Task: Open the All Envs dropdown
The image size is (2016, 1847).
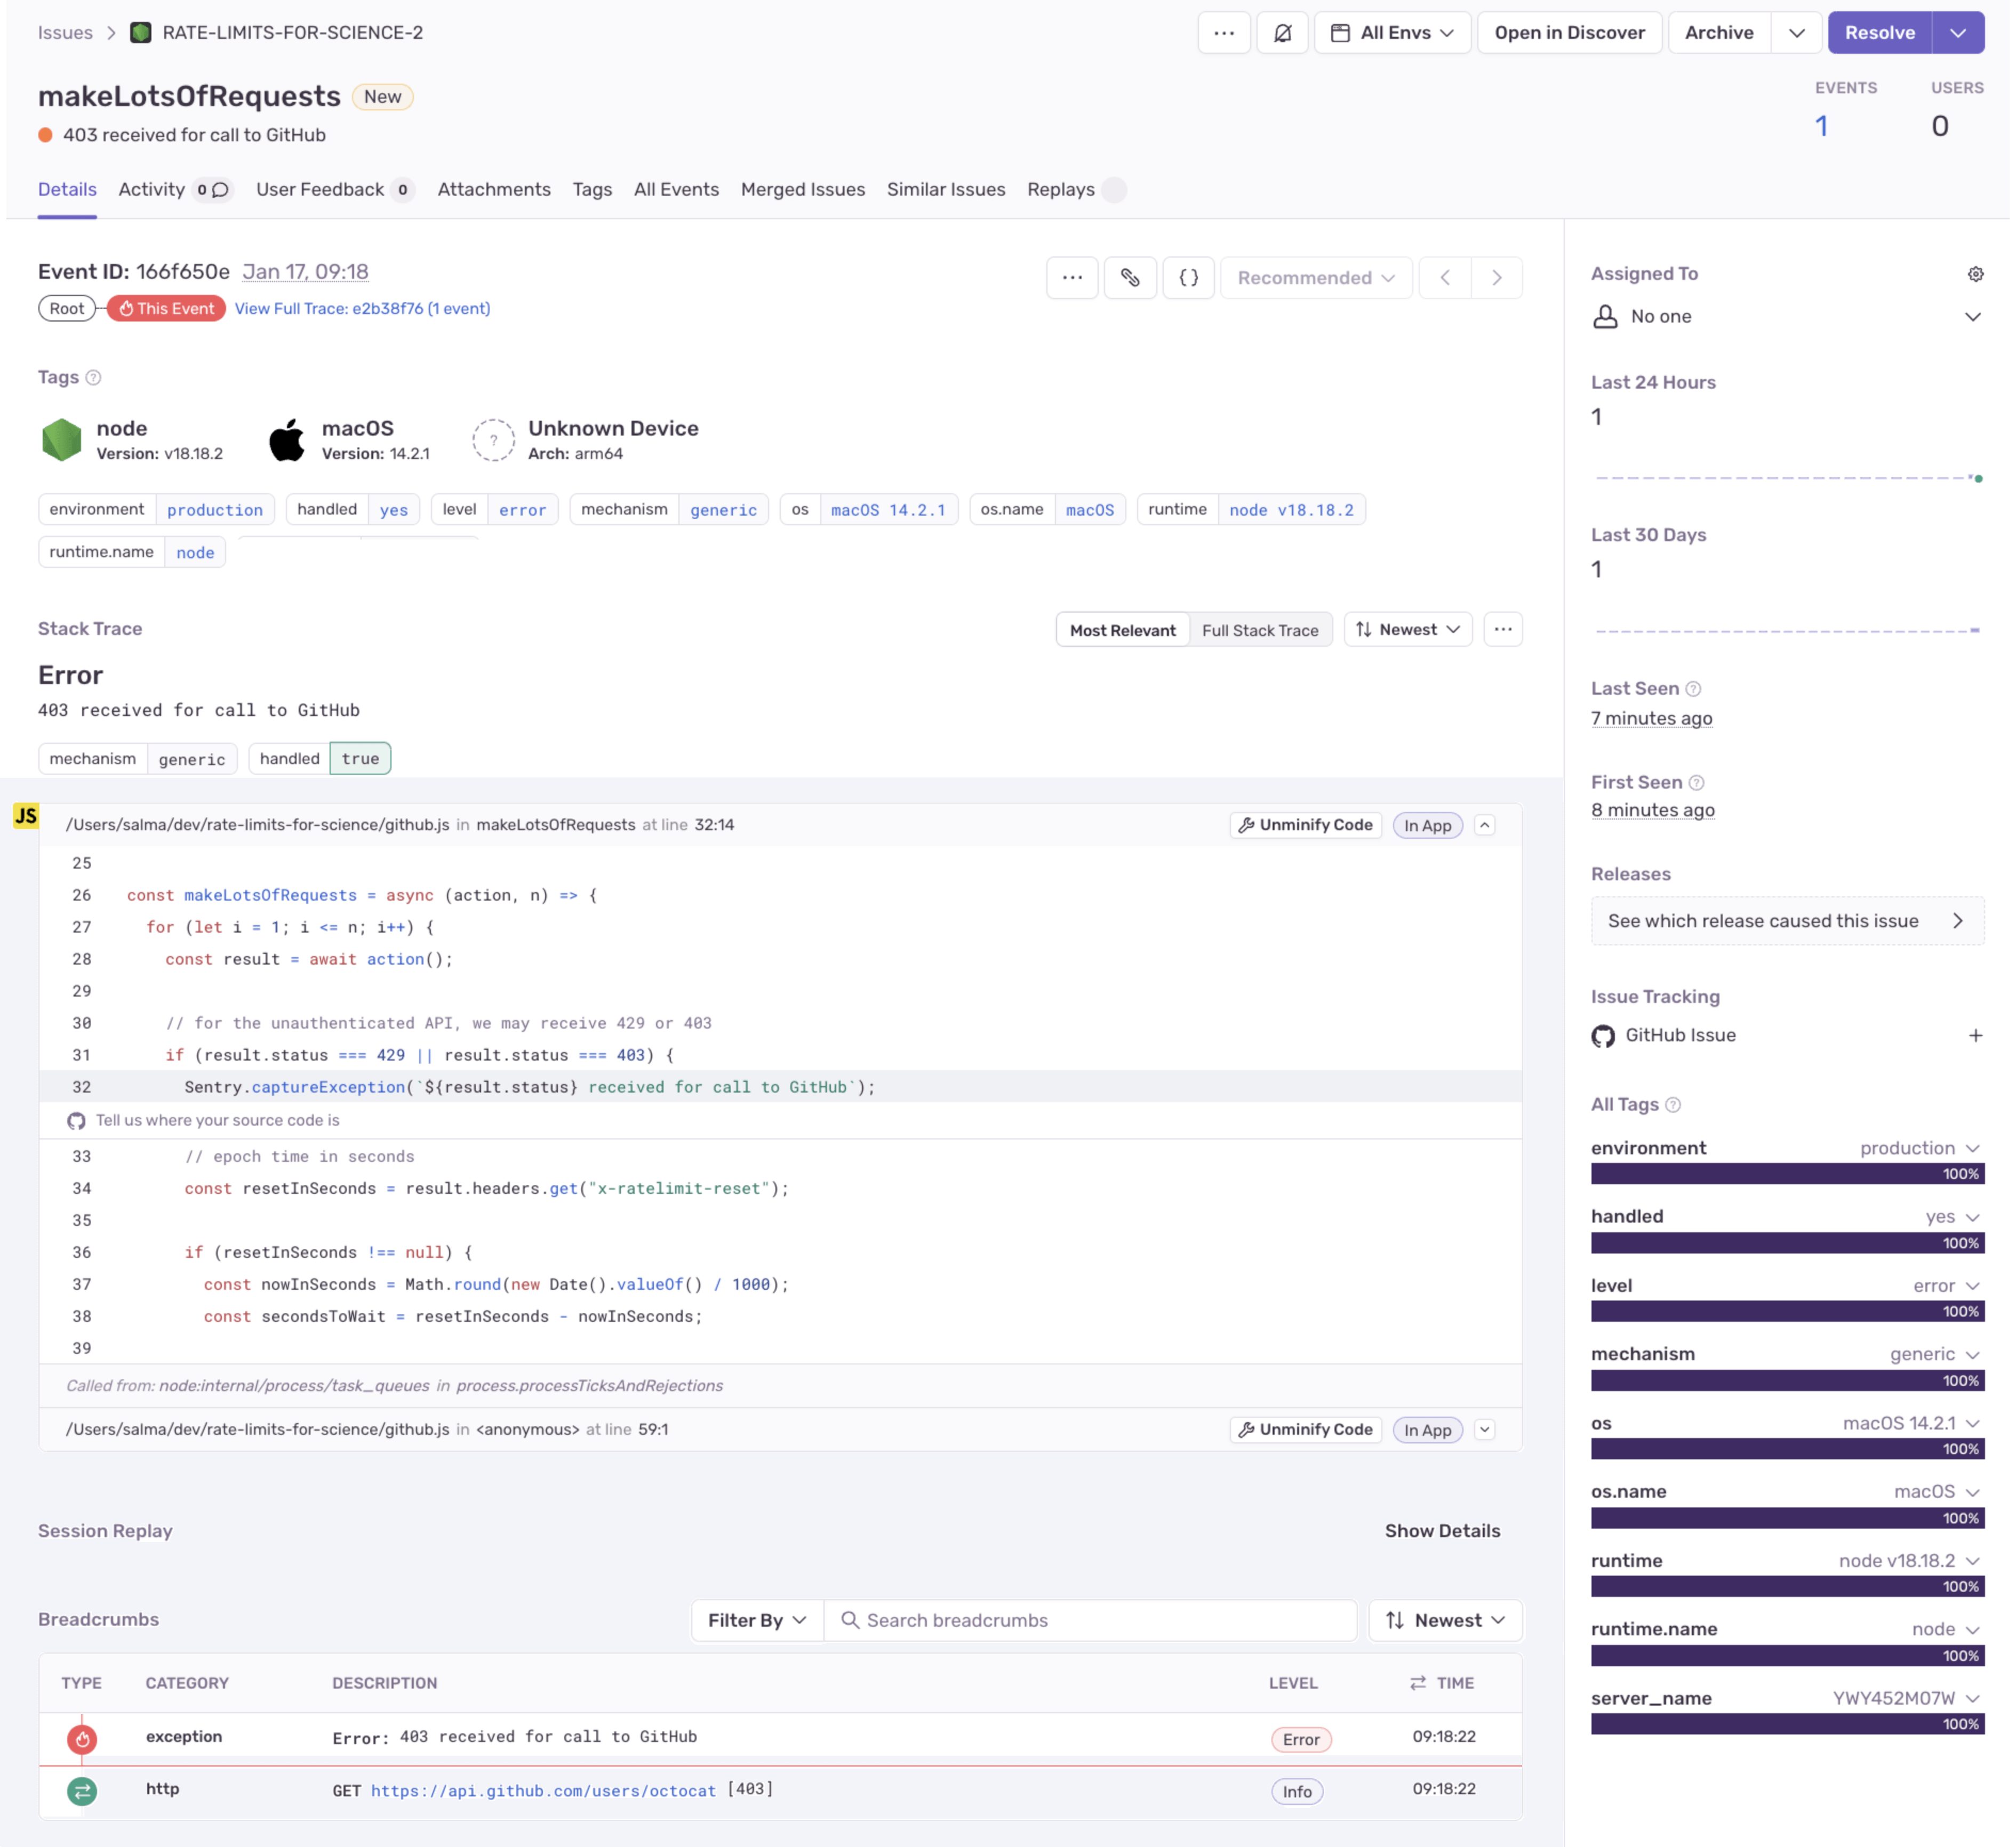Action: click(x=1392, y=33)
